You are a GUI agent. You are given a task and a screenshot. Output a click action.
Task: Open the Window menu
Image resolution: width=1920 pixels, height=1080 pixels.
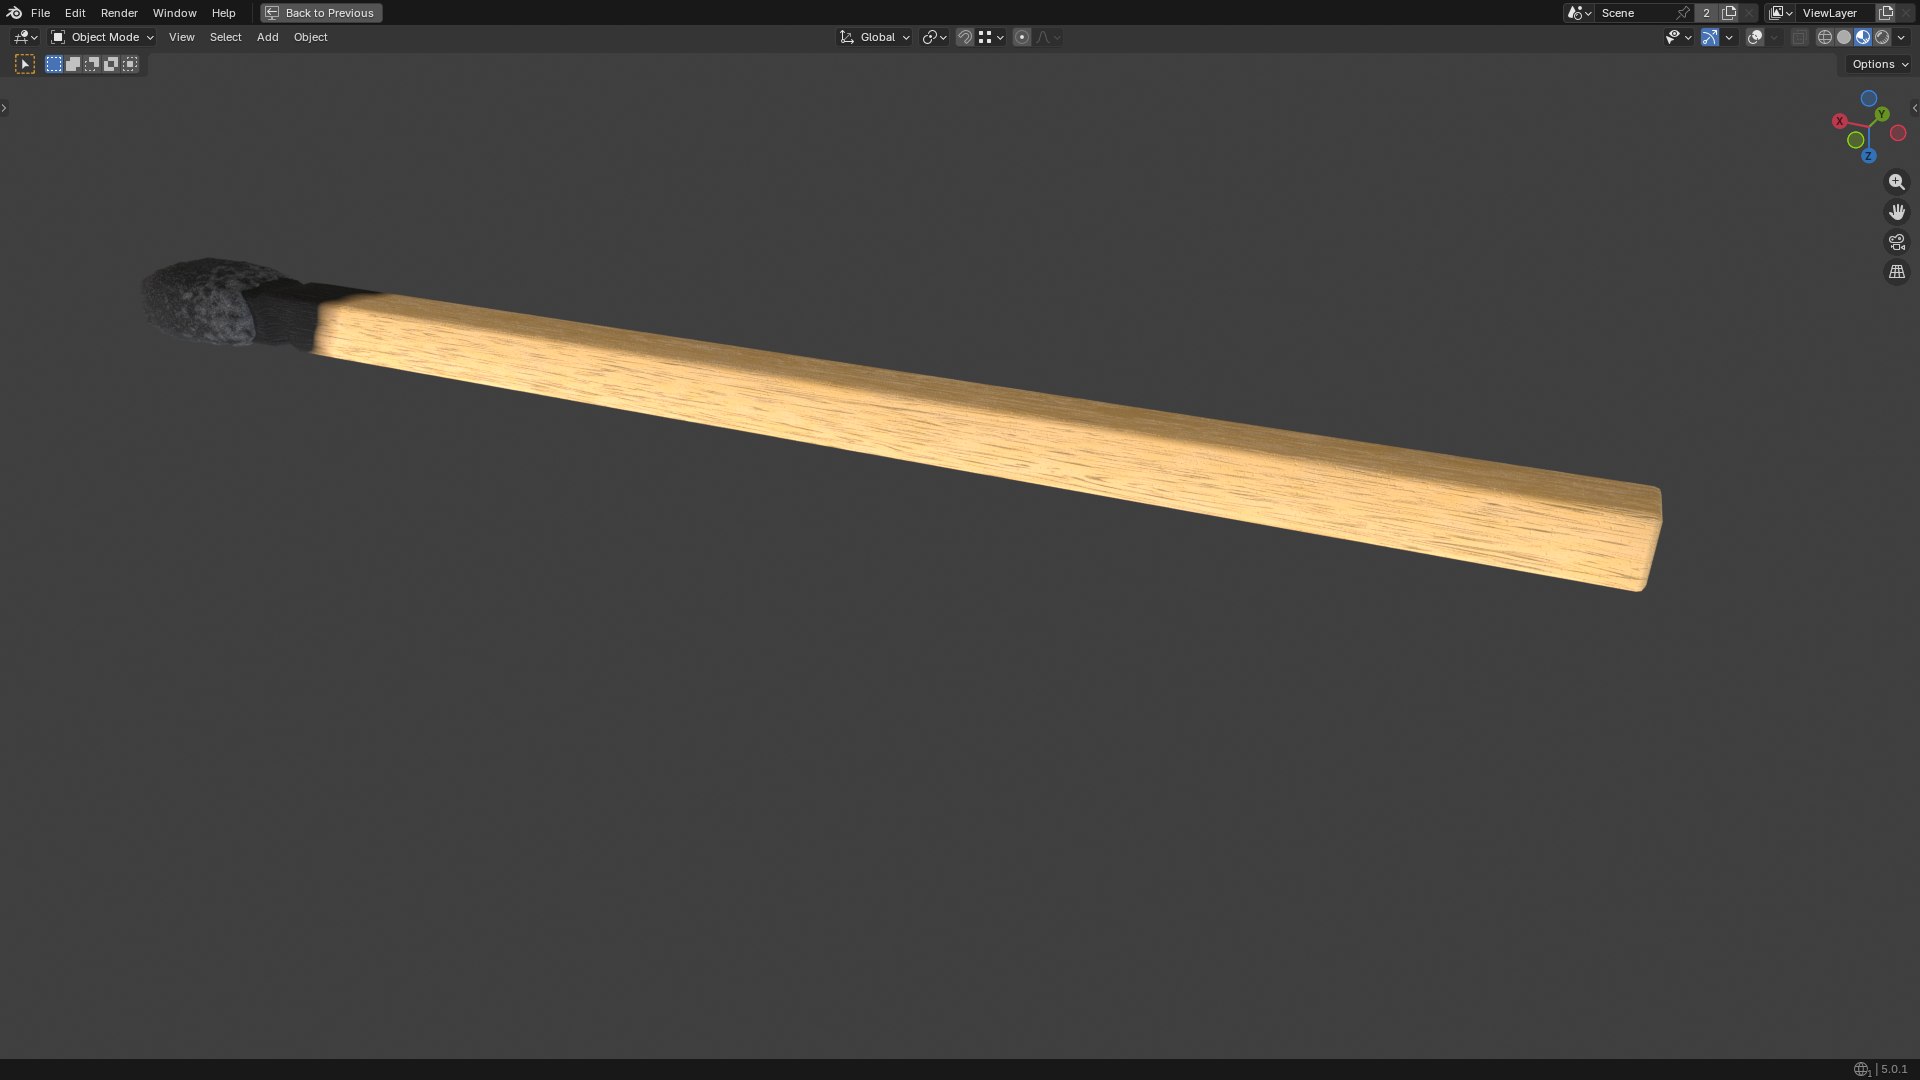click(174, 13)
